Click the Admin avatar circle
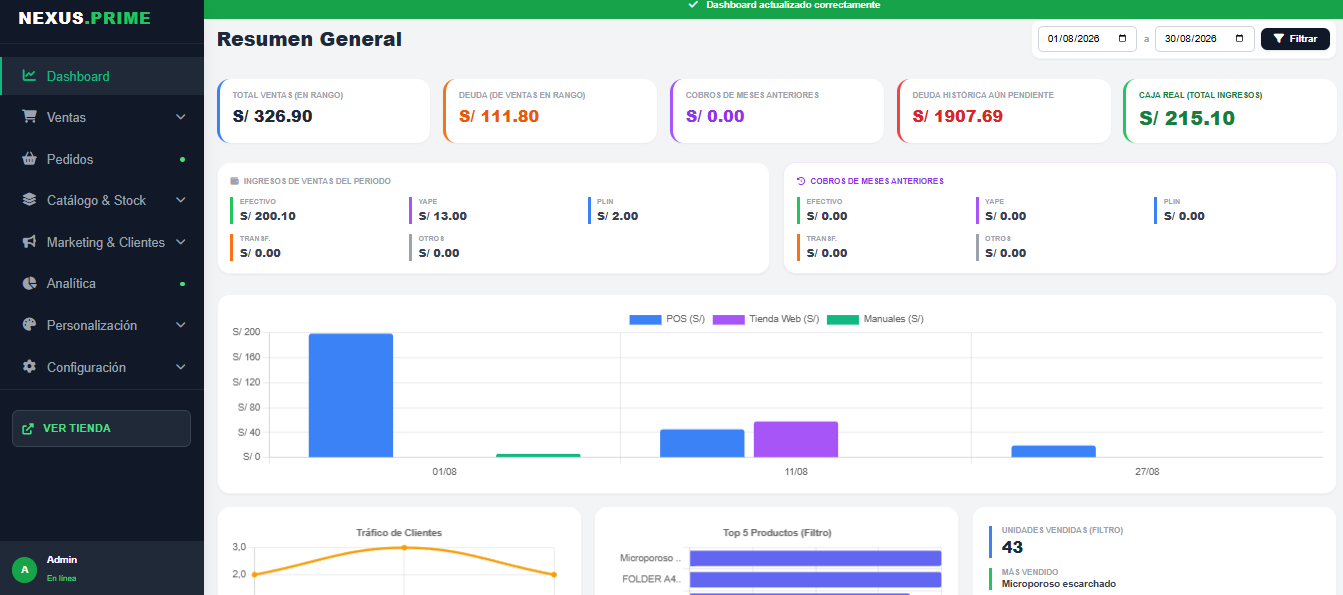Viewport: 1343px width, 595px height. (25, 569)
